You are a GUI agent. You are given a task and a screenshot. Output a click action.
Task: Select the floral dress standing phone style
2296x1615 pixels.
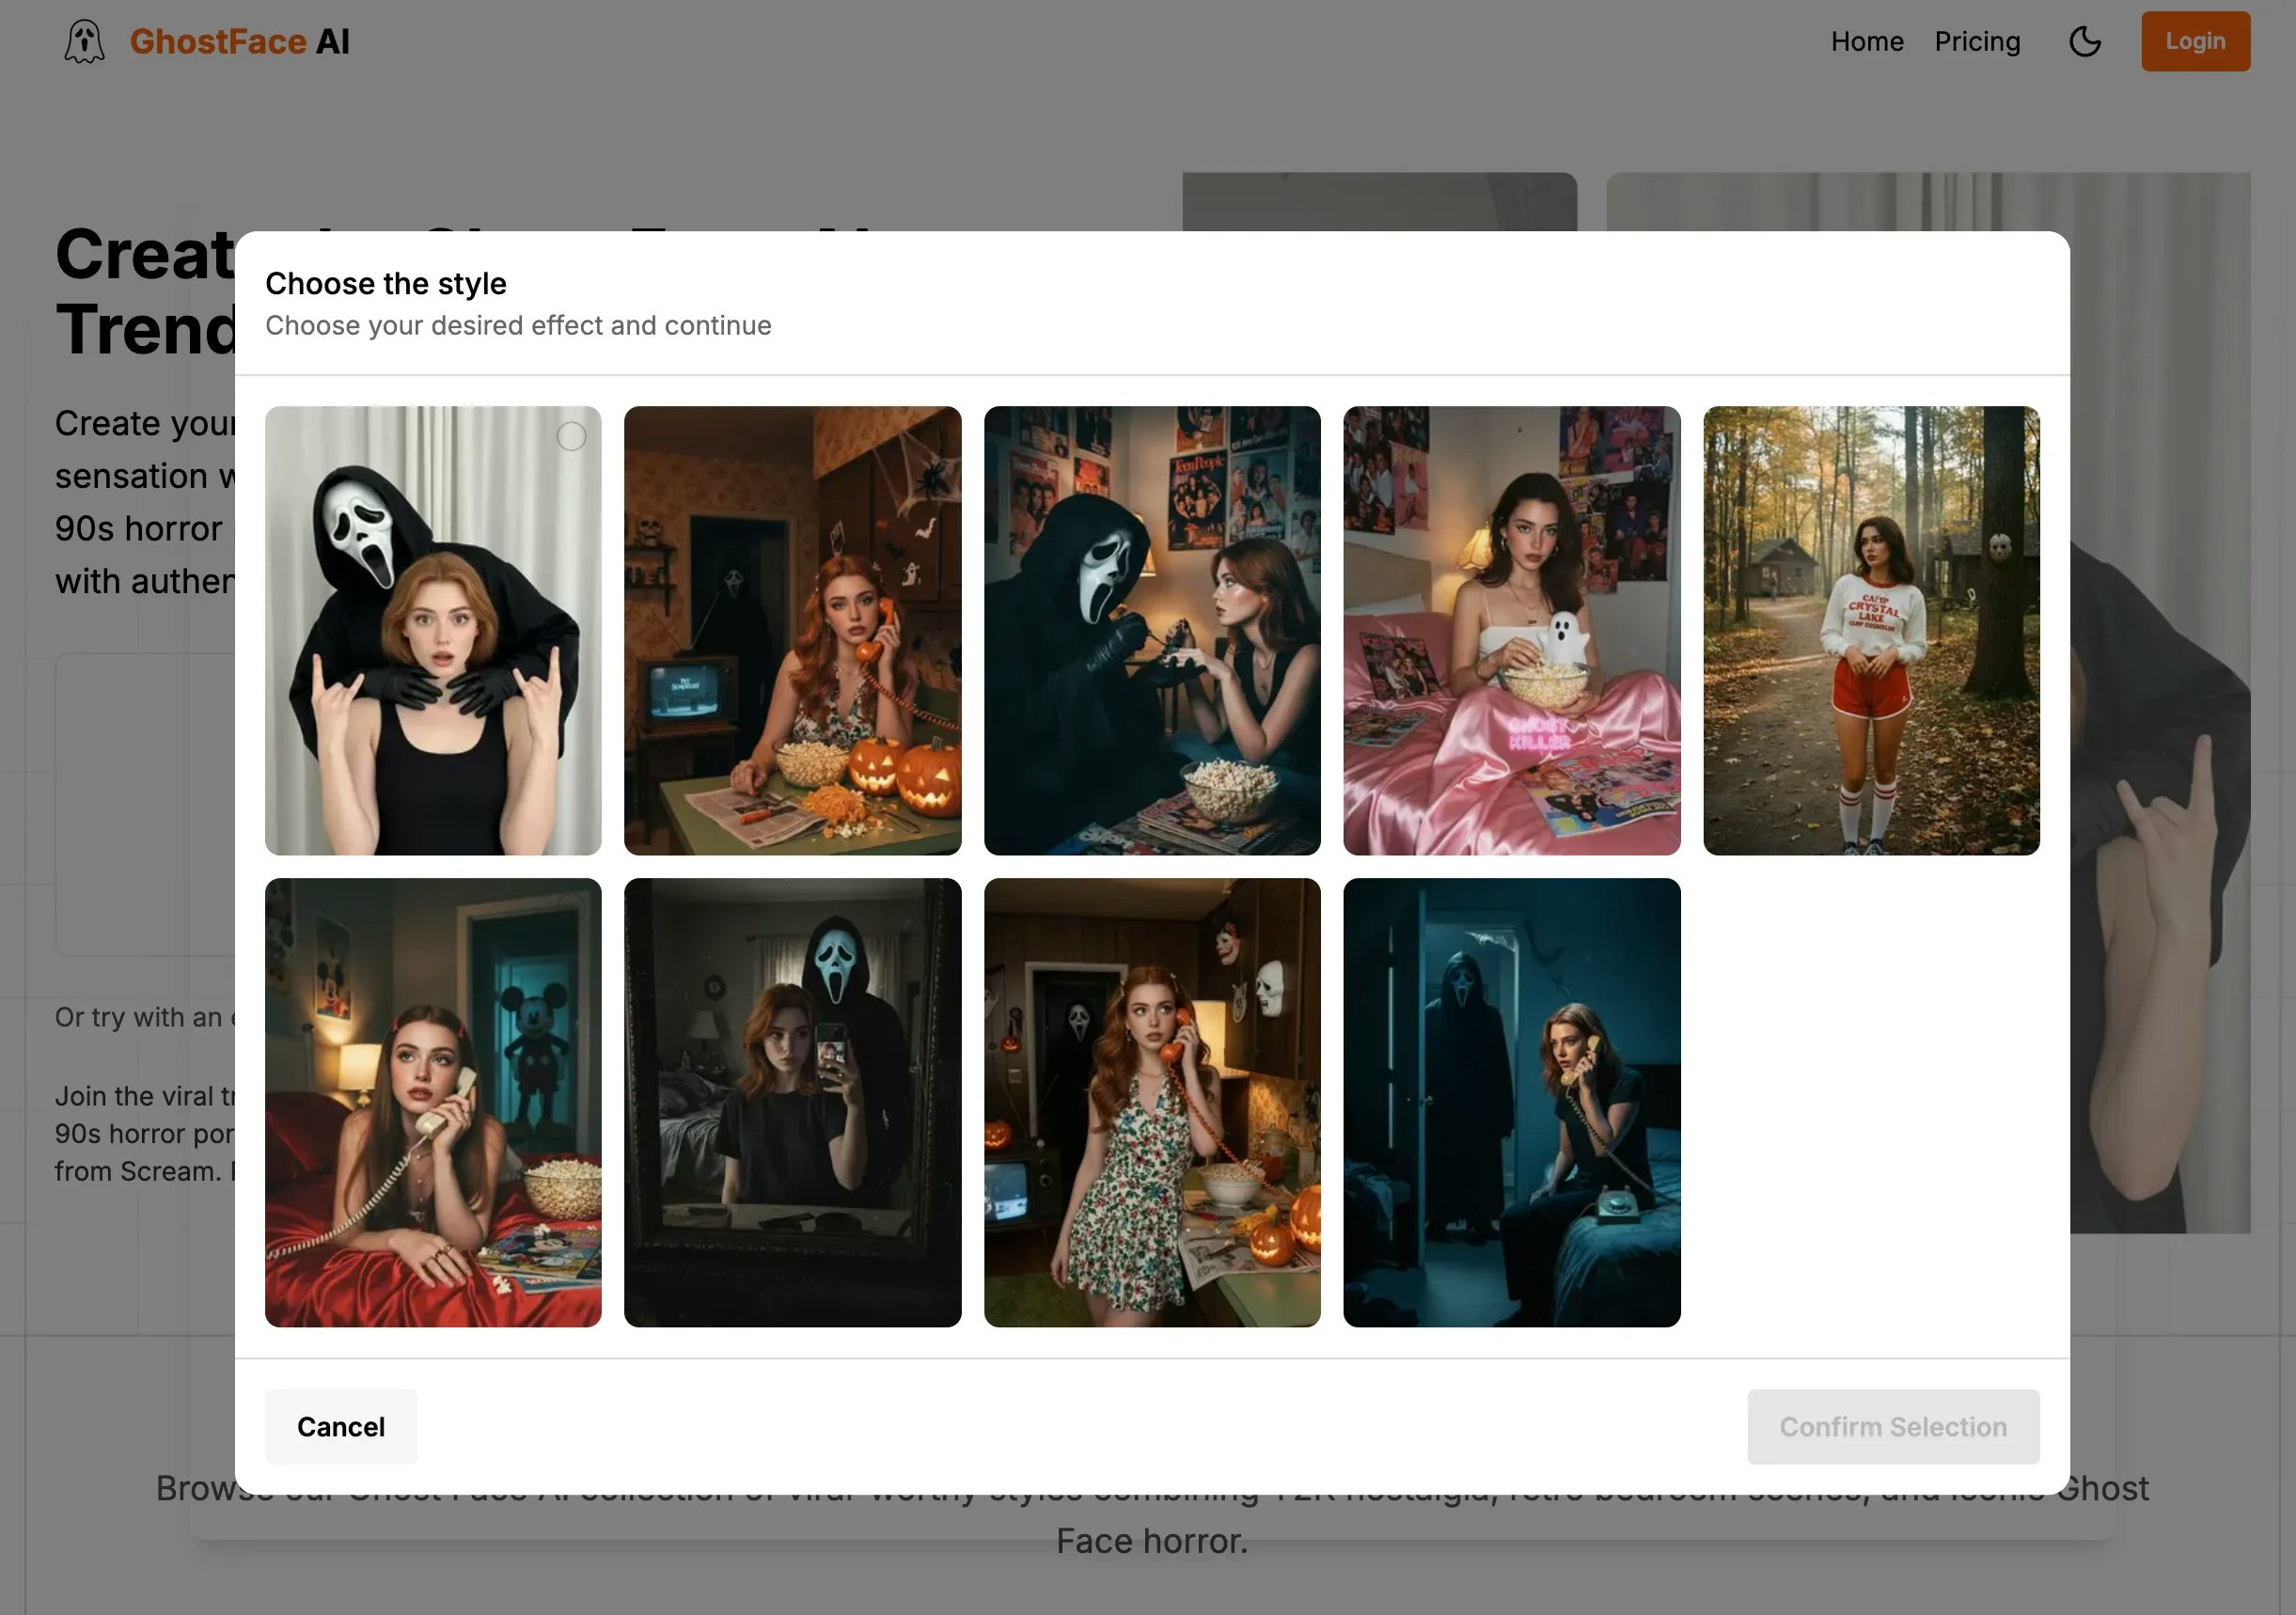tap(1151, 1102)
